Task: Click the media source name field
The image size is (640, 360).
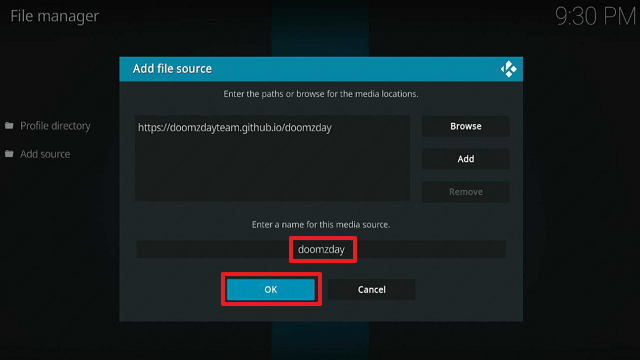Action: tap(321, 249)
